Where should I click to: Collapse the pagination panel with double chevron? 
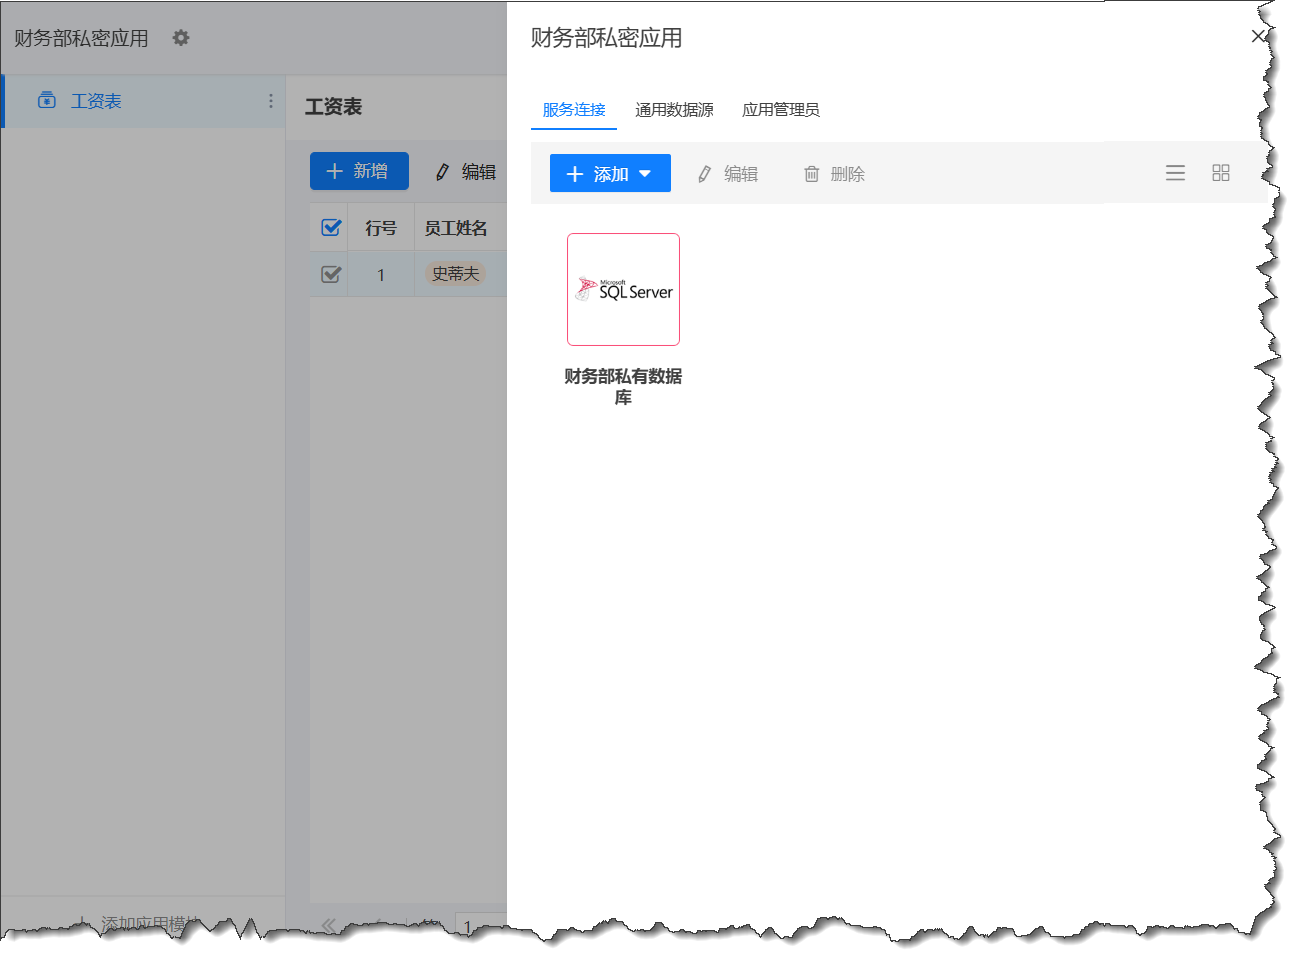coord(327,925)
